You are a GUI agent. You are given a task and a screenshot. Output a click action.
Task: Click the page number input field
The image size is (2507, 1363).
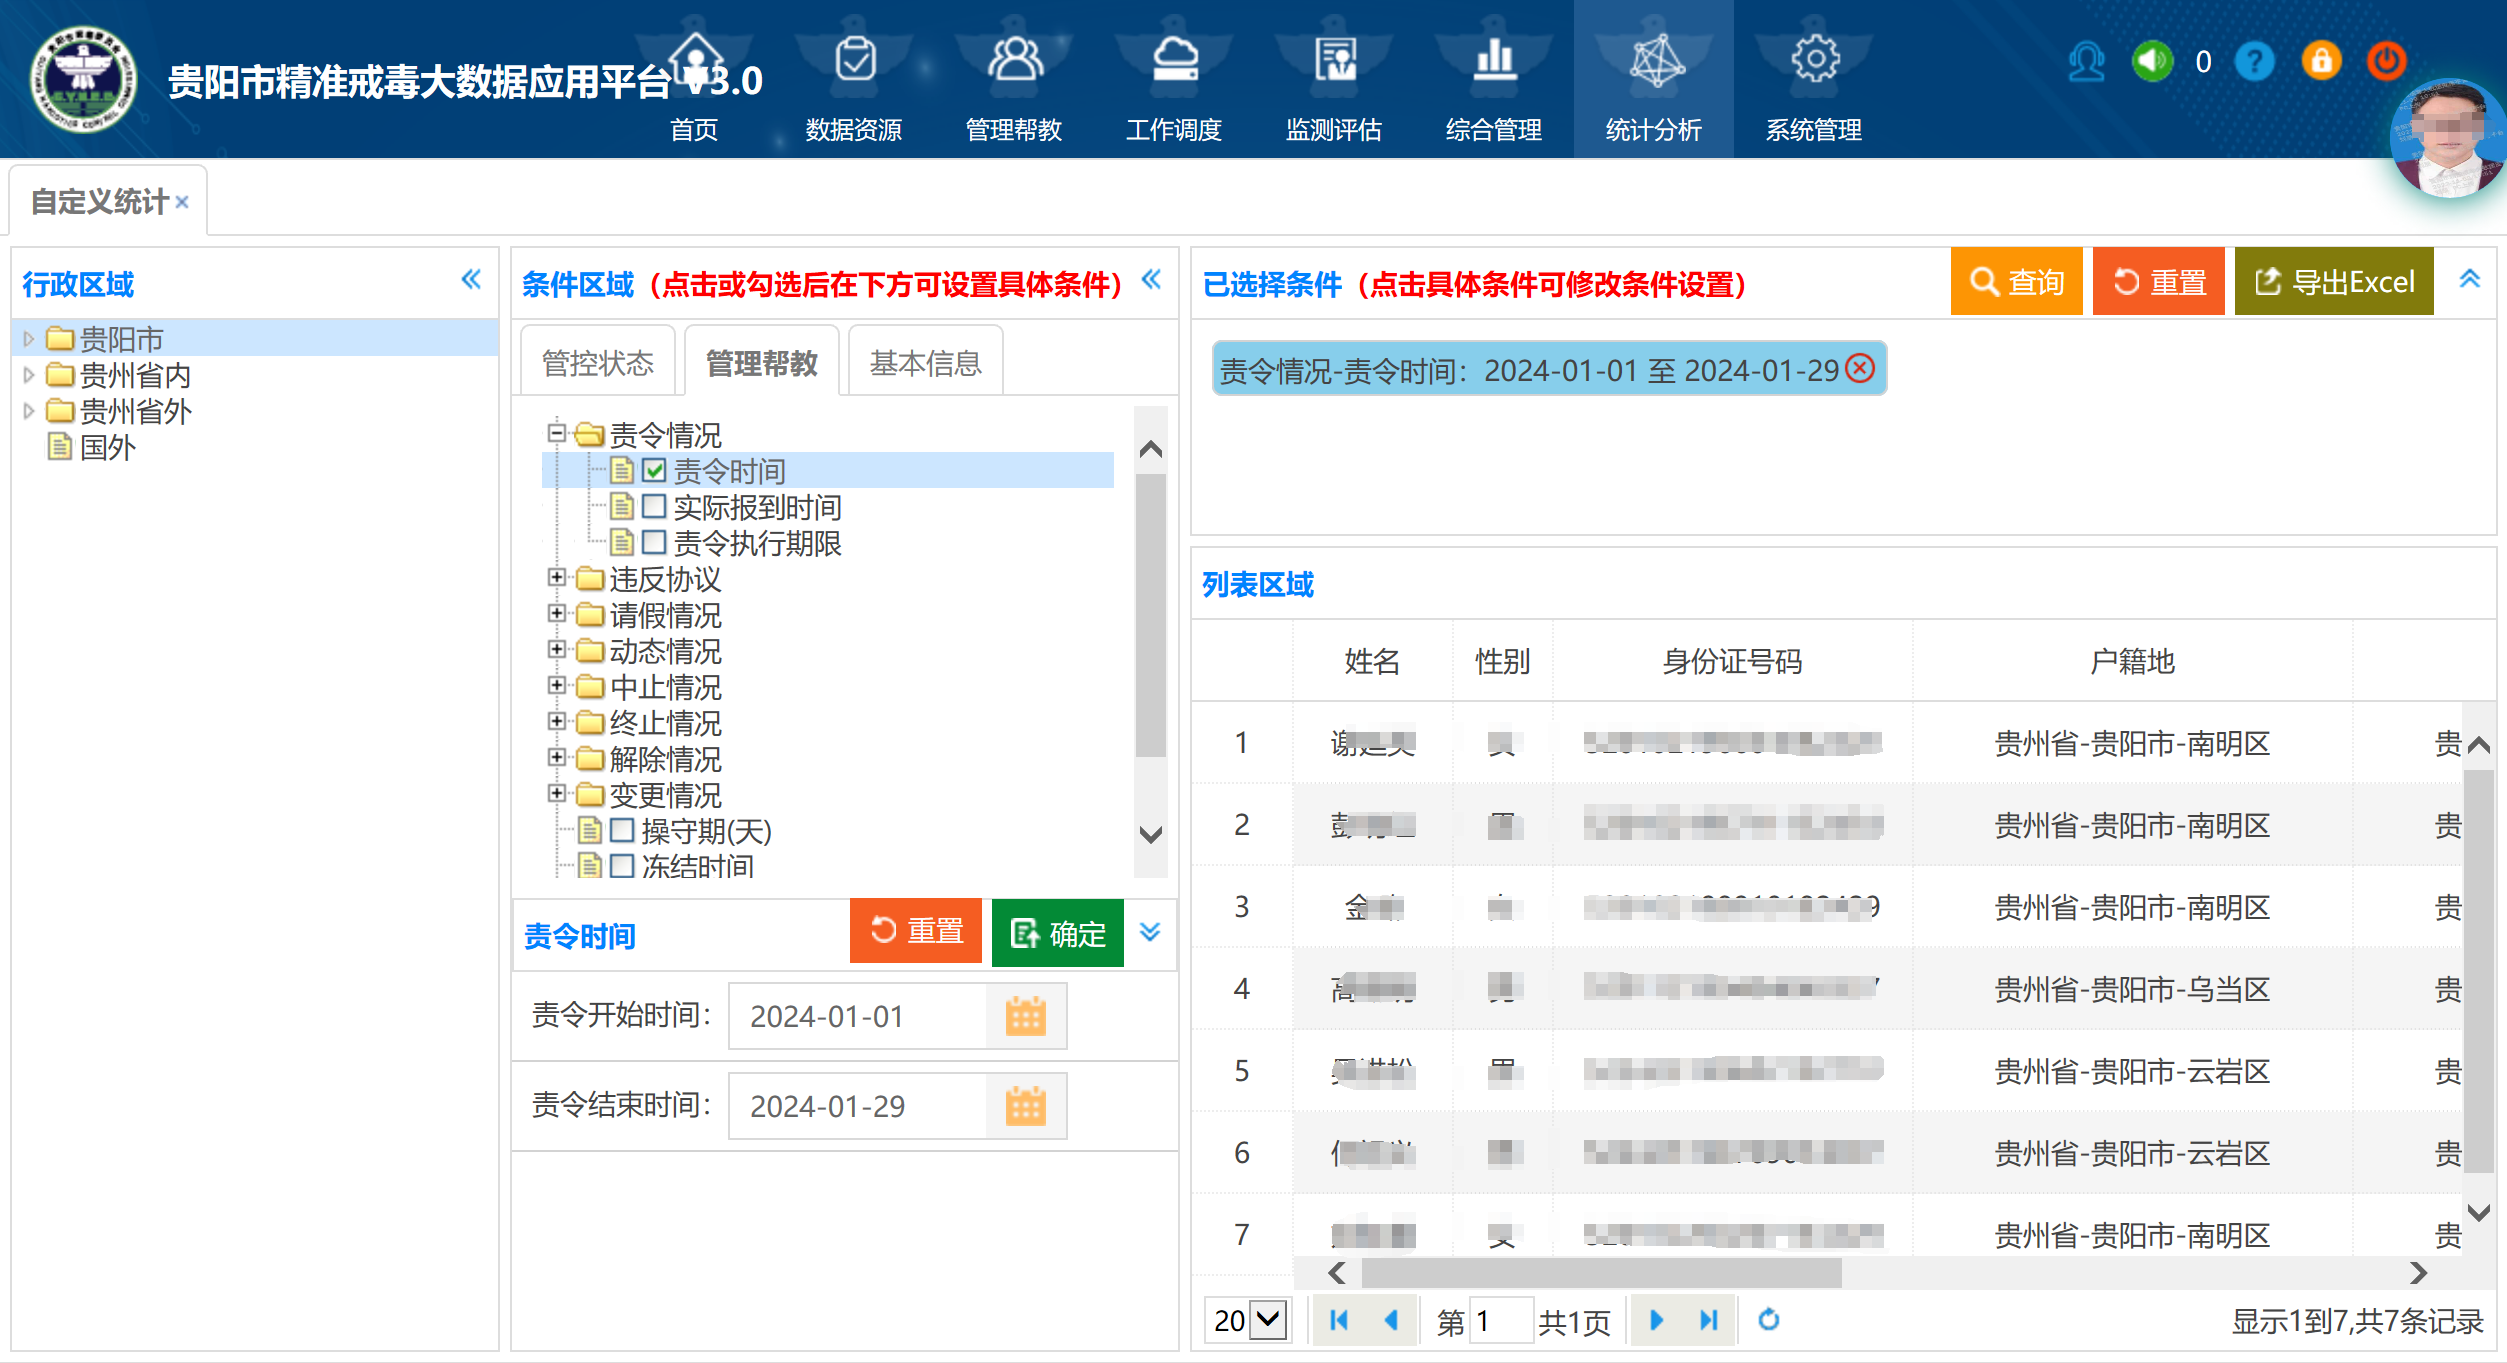pyautogui.click(x=1502, y=1320)
